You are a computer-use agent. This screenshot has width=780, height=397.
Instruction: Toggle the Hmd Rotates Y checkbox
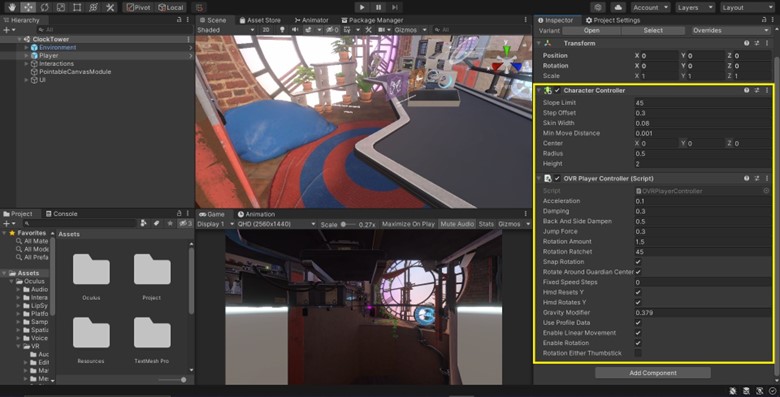pyautogui.click(x=638, y=302)
